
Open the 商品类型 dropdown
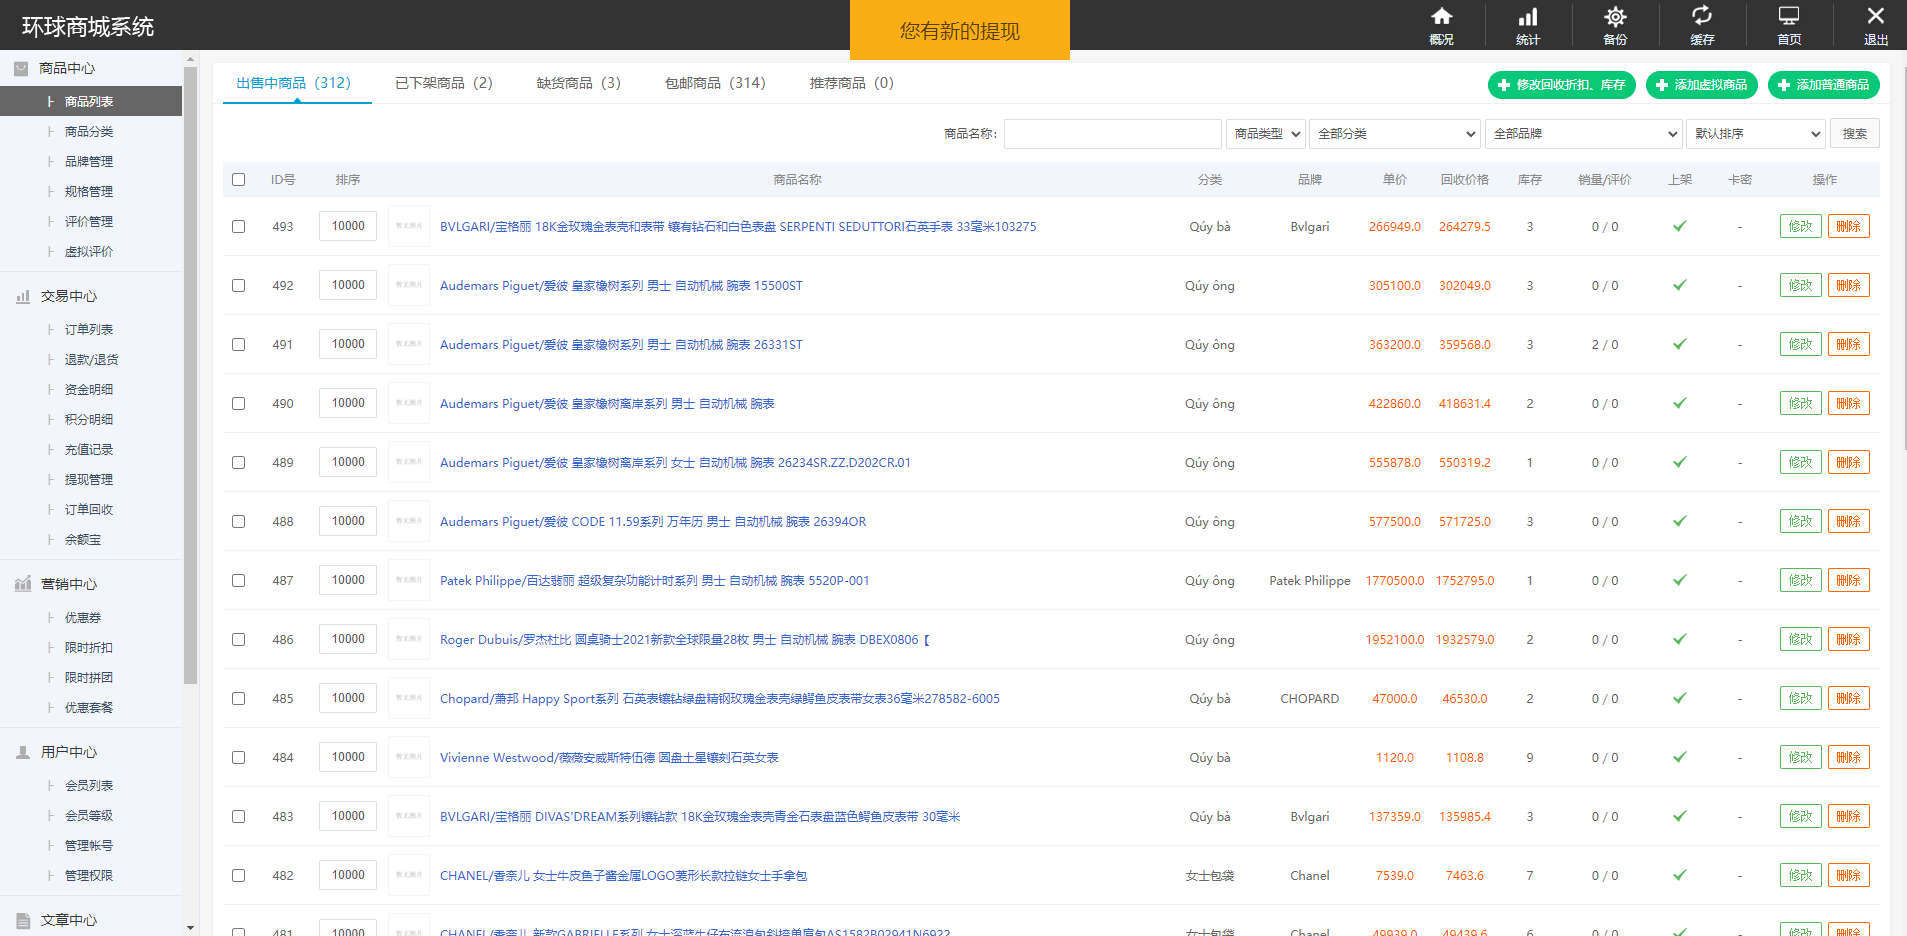click(x=1266, y=133)
